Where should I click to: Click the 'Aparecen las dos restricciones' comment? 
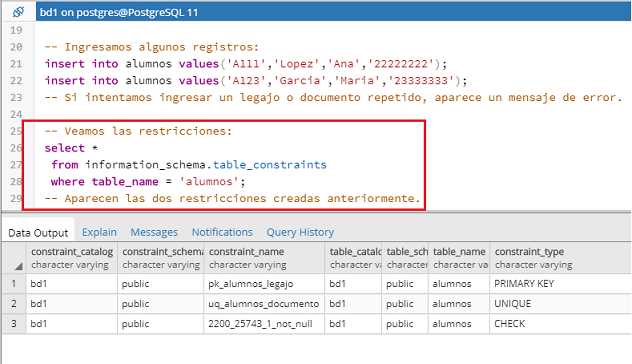click(233, 198)
